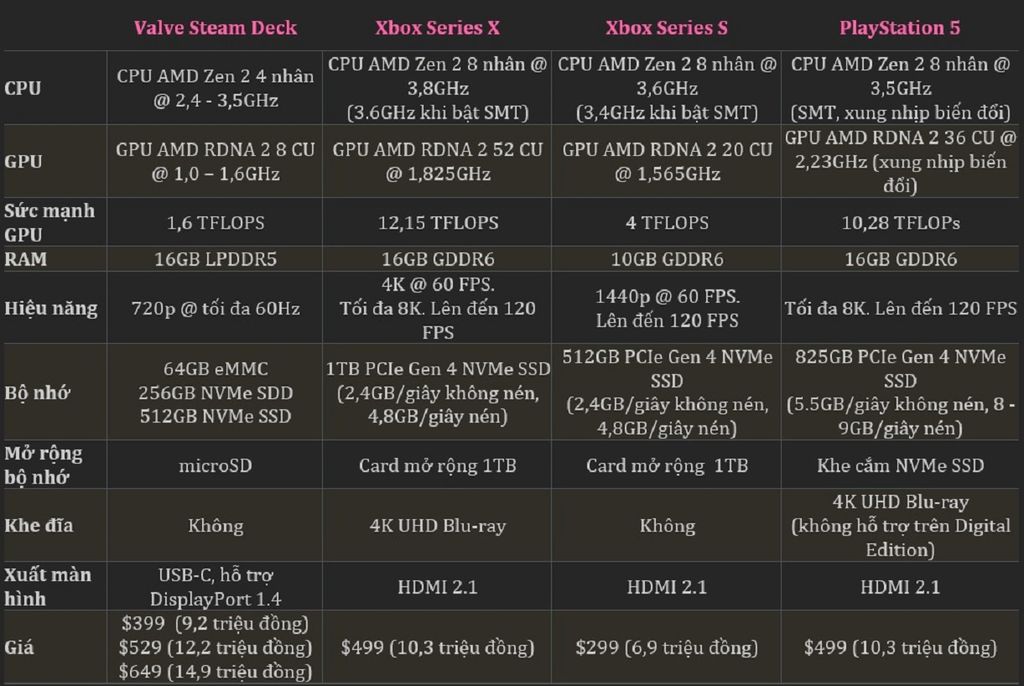Click the Xbox Series S header text
1024x686 pixels.
667,27
